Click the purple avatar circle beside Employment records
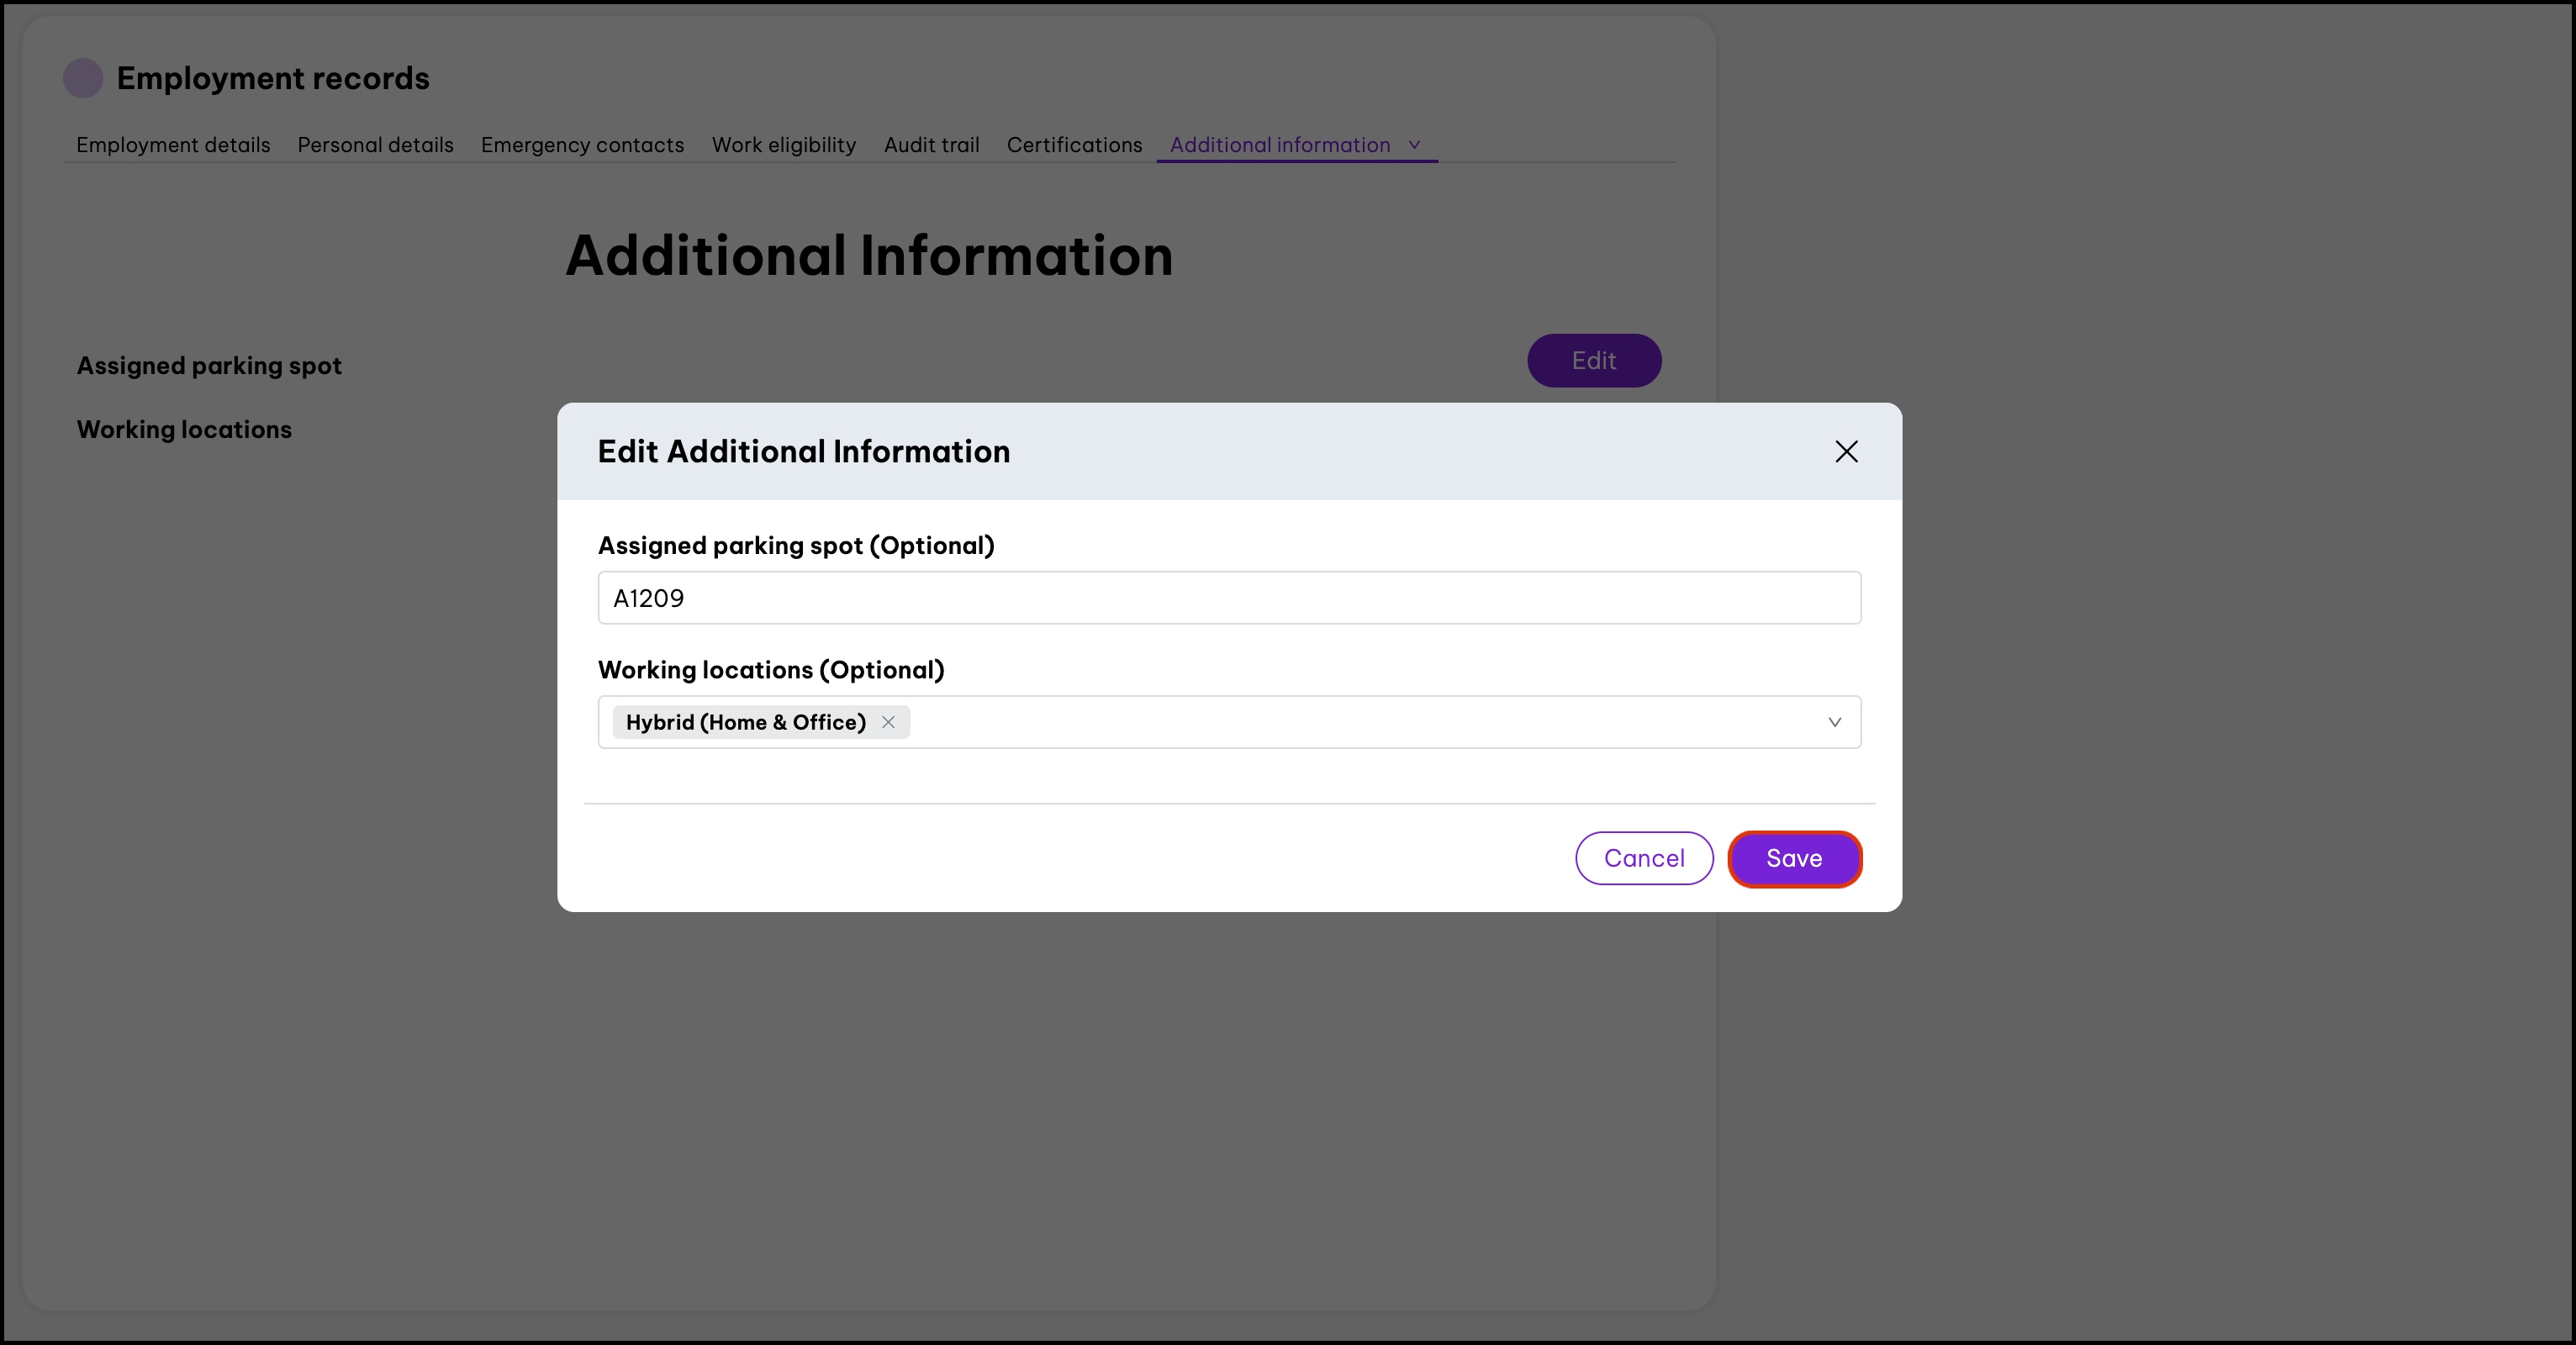Image resolution: width=2576 pixels, height=1345 pixels. [83, 78]
